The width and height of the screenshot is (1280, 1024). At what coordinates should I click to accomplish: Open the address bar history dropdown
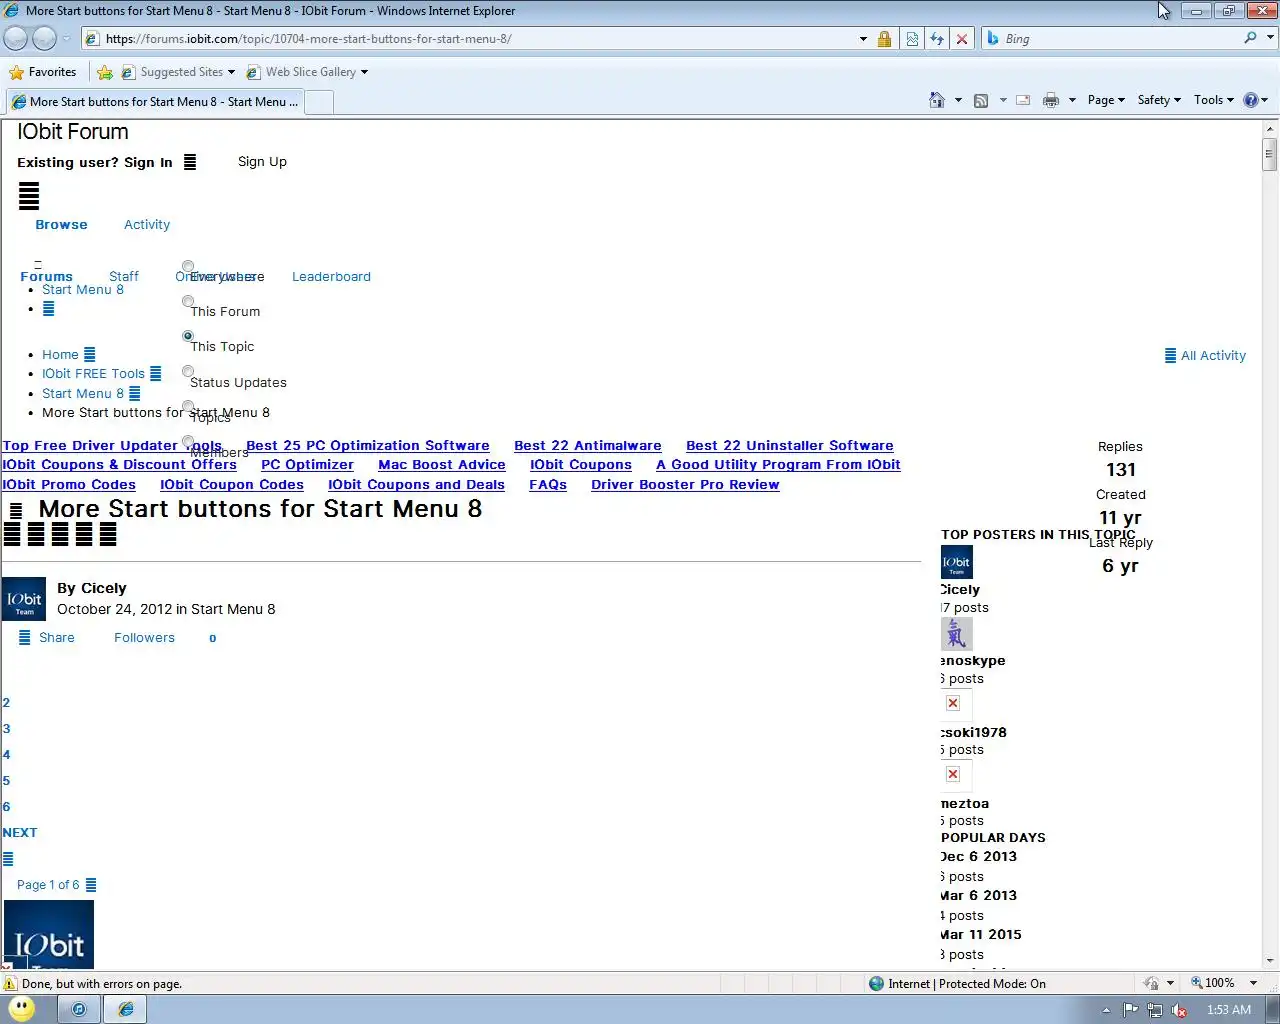(x=863, y=39)
